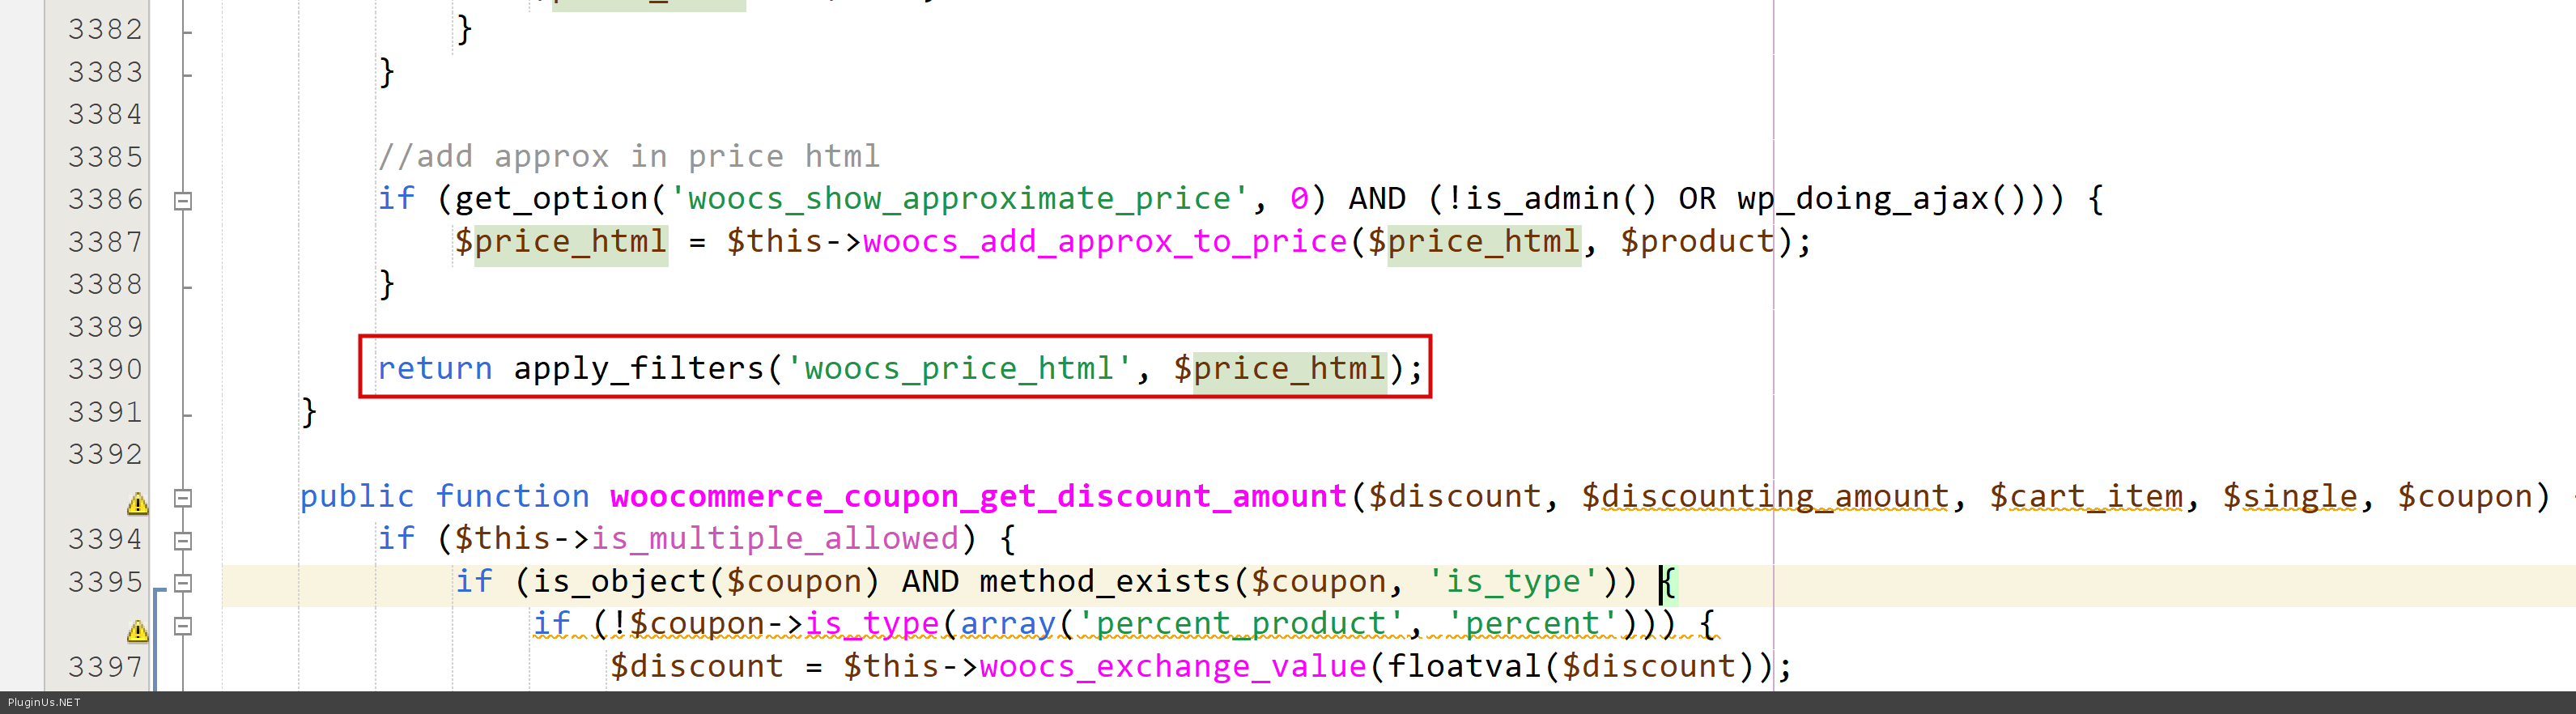
Task: Collapse the fold marker on line 3394
Action: (183, 540)
